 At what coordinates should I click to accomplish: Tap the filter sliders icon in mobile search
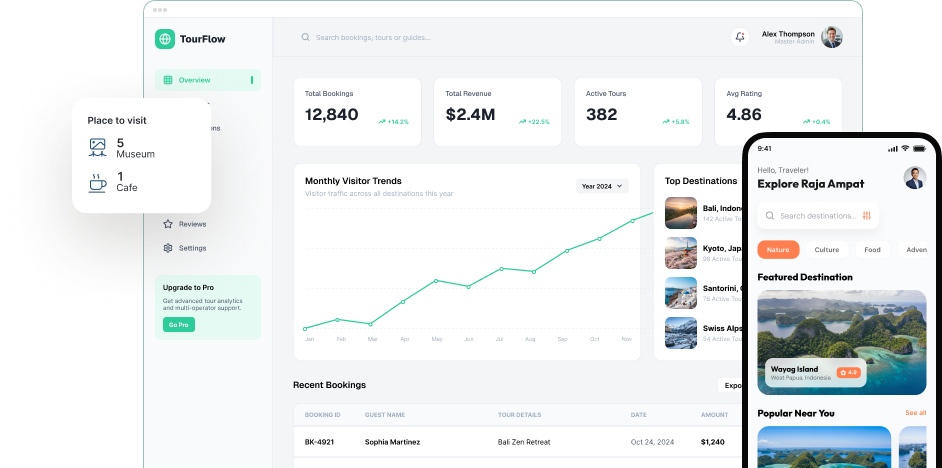(x=866, y=216)
